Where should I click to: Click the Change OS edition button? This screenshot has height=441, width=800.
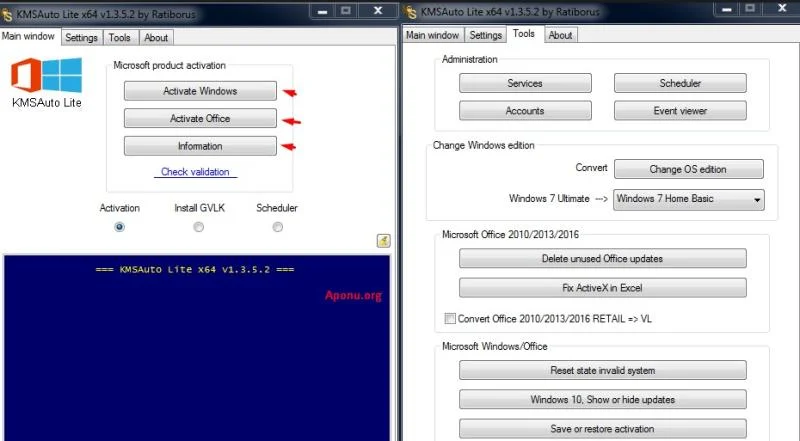coord(689,169)
